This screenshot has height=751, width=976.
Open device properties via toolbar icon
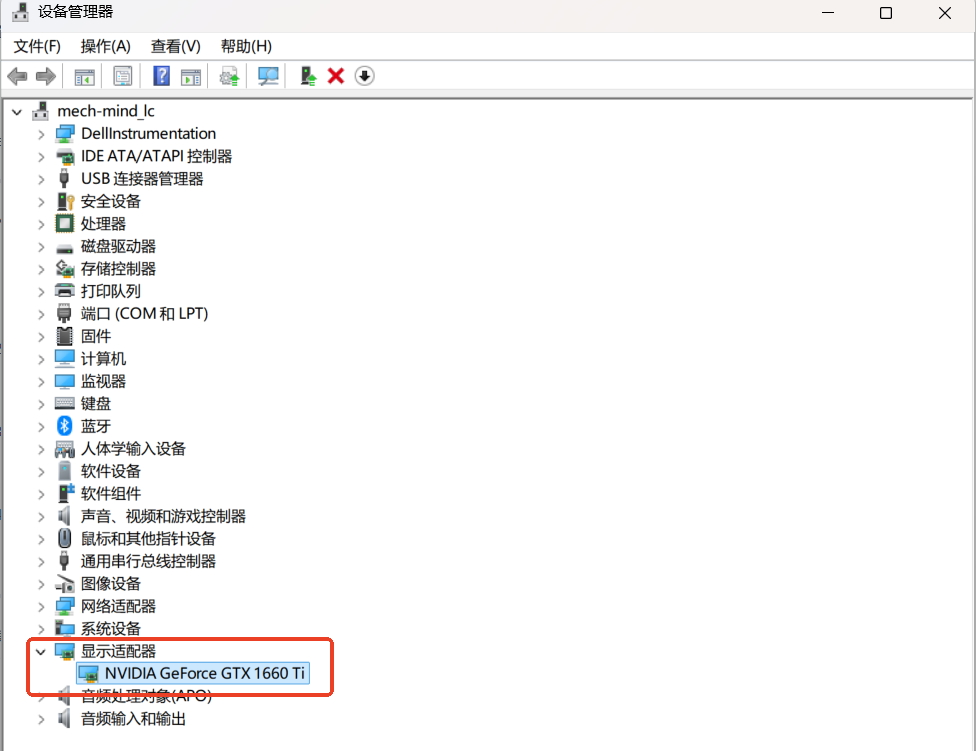[x=121, y=76]
